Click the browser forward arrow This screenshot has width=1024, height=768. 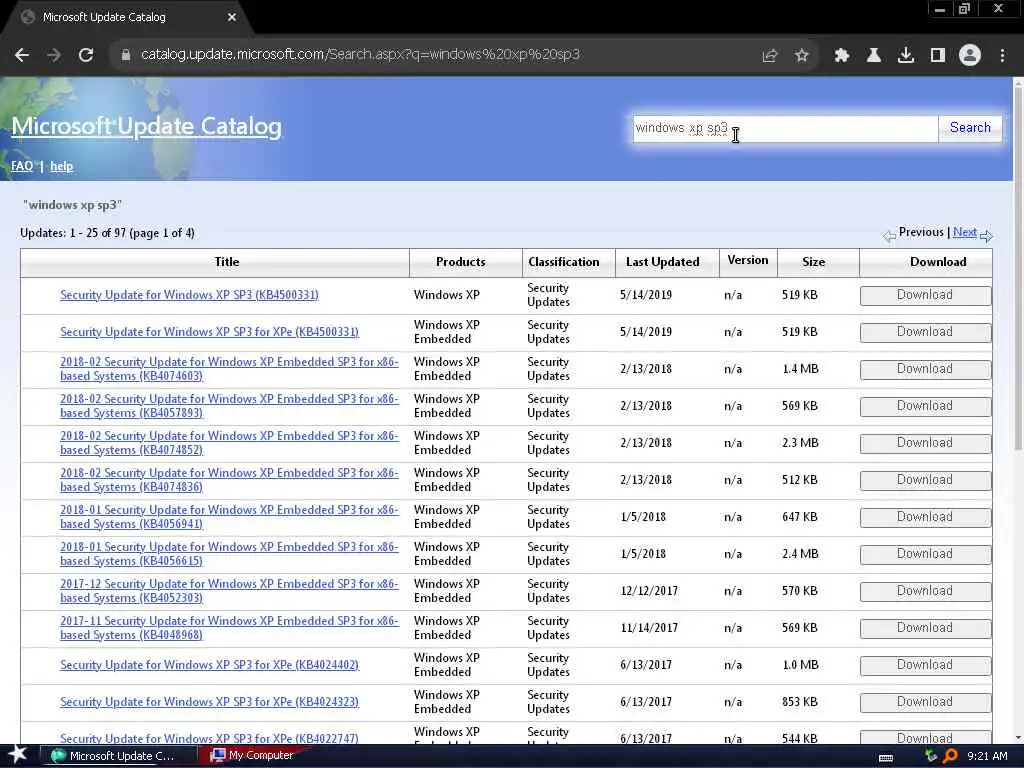[54, 56]
